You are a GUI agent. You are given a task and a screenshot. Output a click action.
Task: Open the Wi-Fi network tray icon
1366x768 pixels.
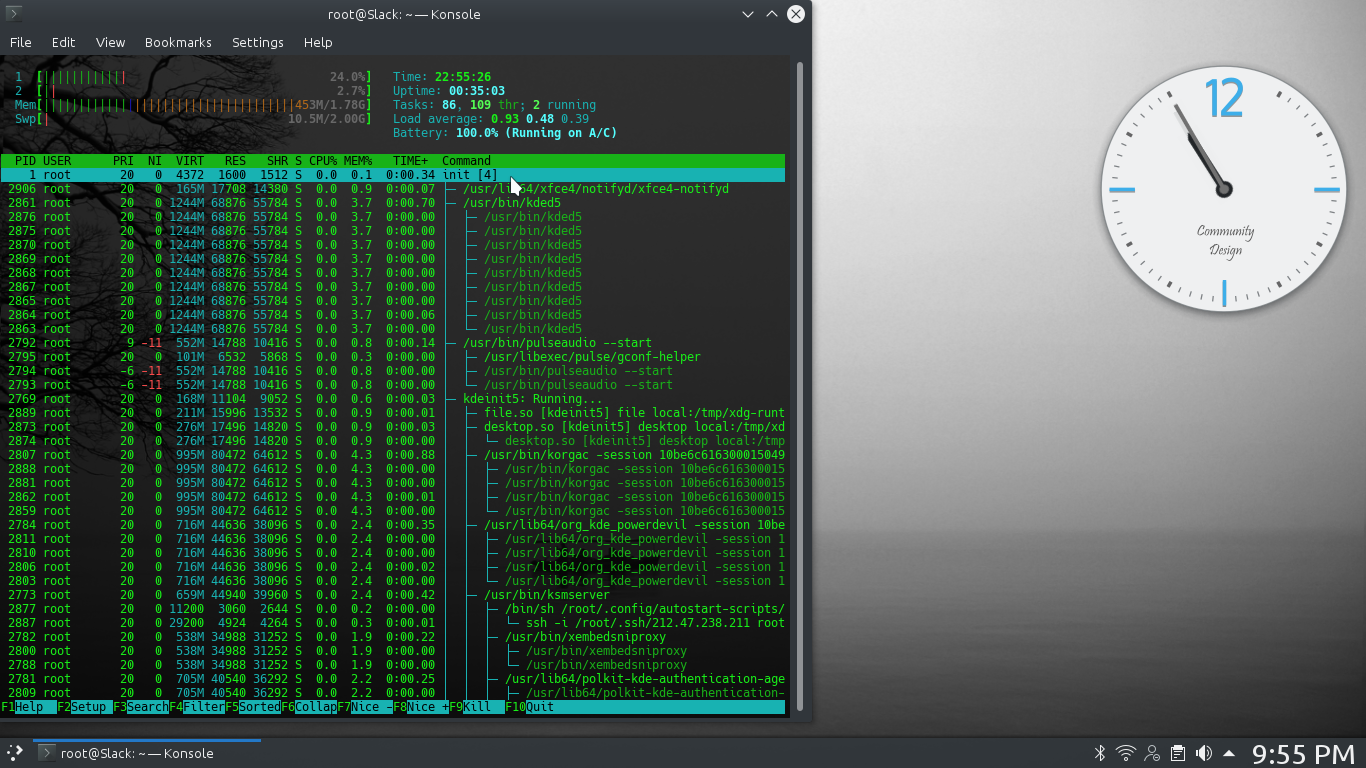click(x=1126, y=753)
